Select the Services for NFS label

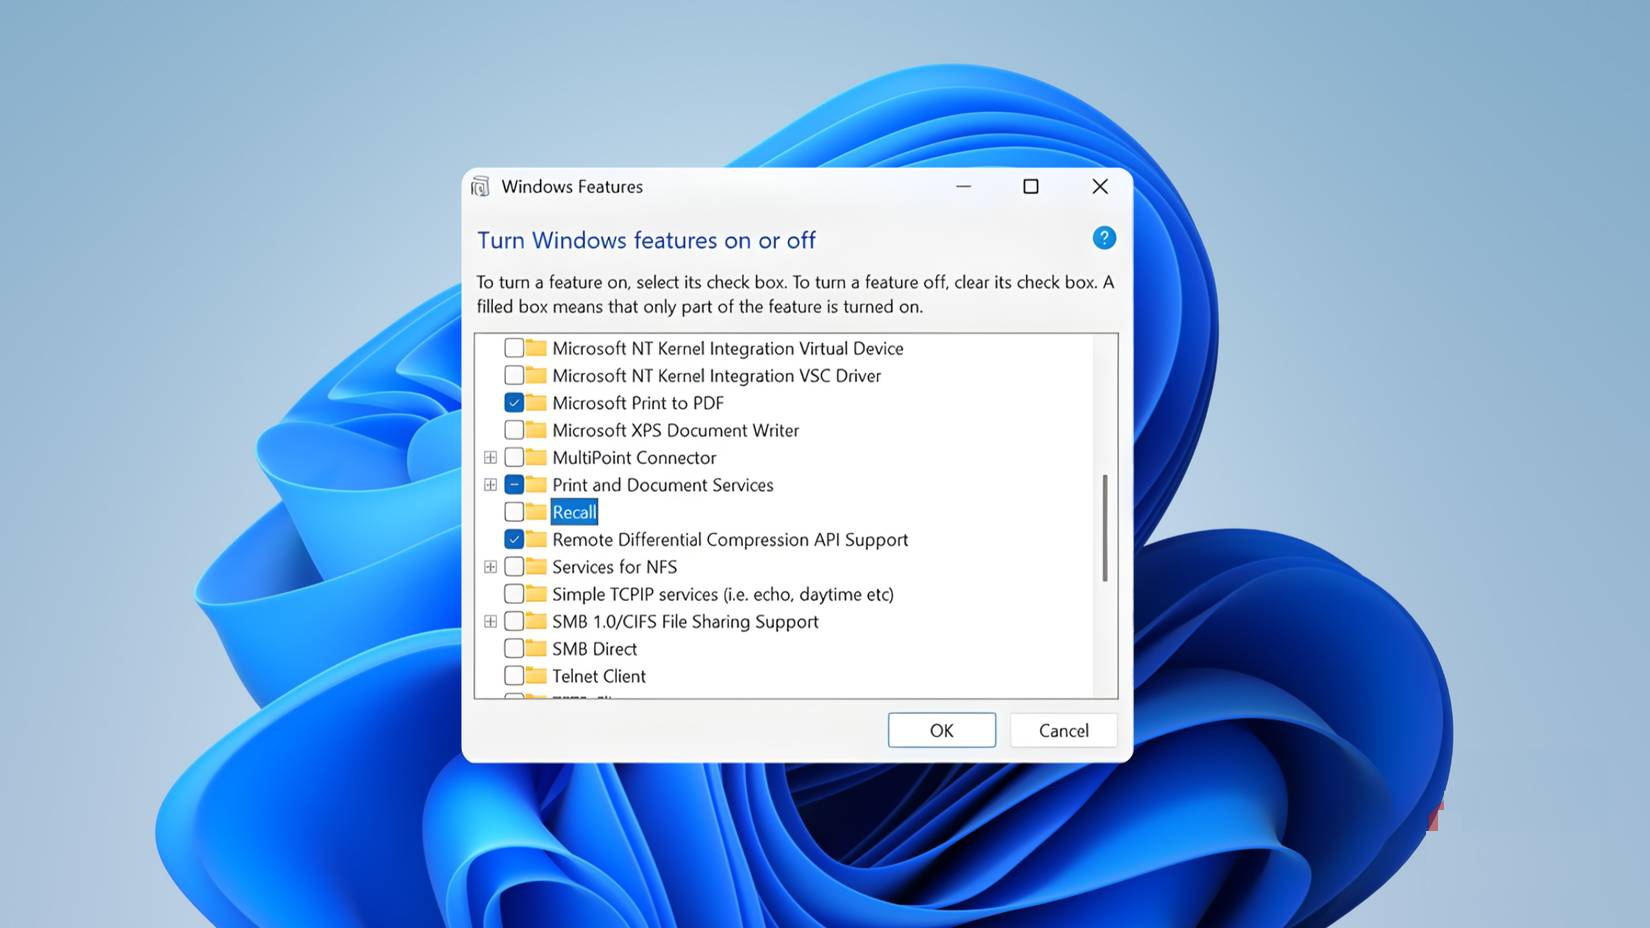tap(615, 567)
